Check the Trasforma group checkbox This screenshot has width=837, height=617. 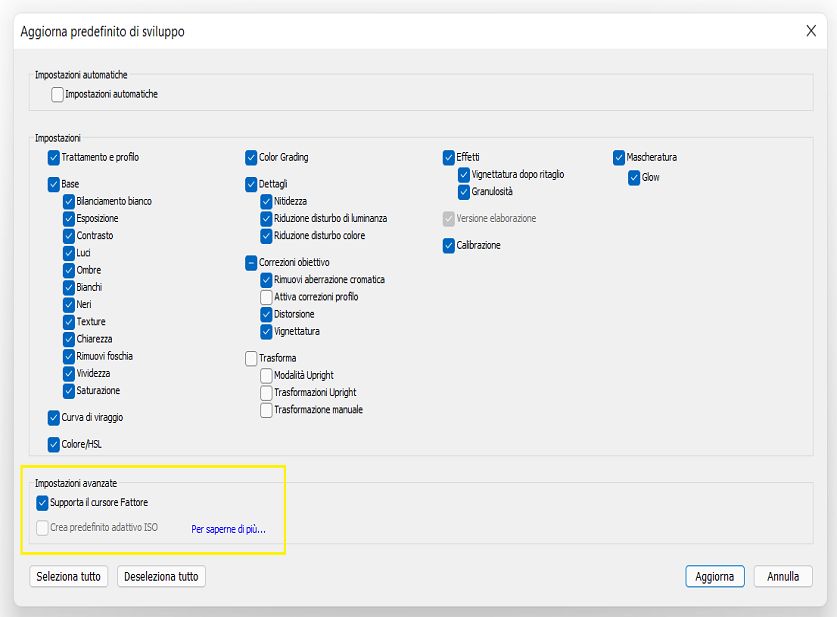point(252,358)
